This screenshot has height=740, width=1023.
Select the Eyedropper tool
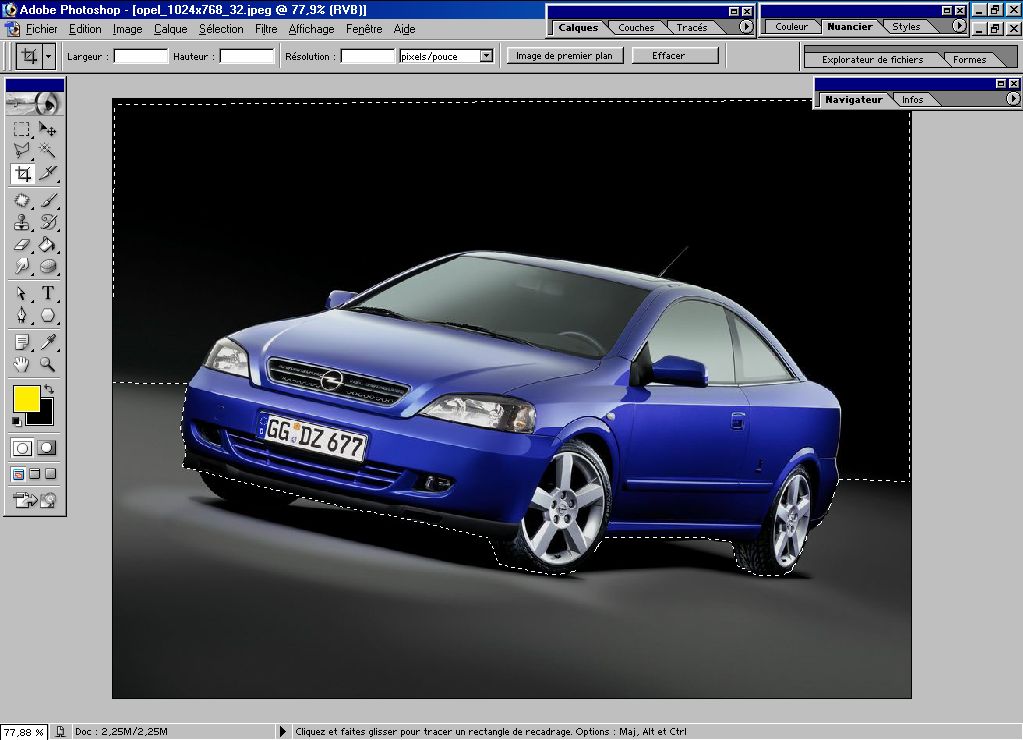[x=48, y=342]
